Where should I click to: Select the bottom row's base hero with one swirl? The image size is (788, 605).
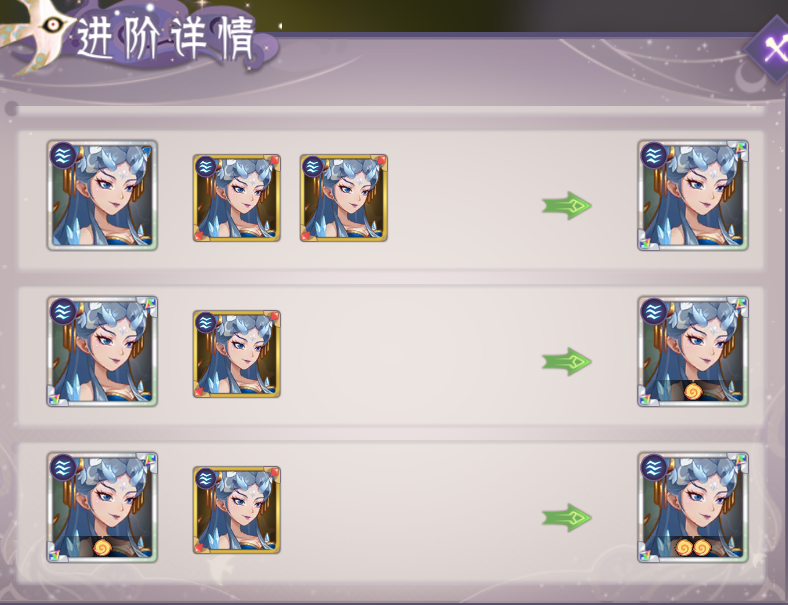click(102, 507)
